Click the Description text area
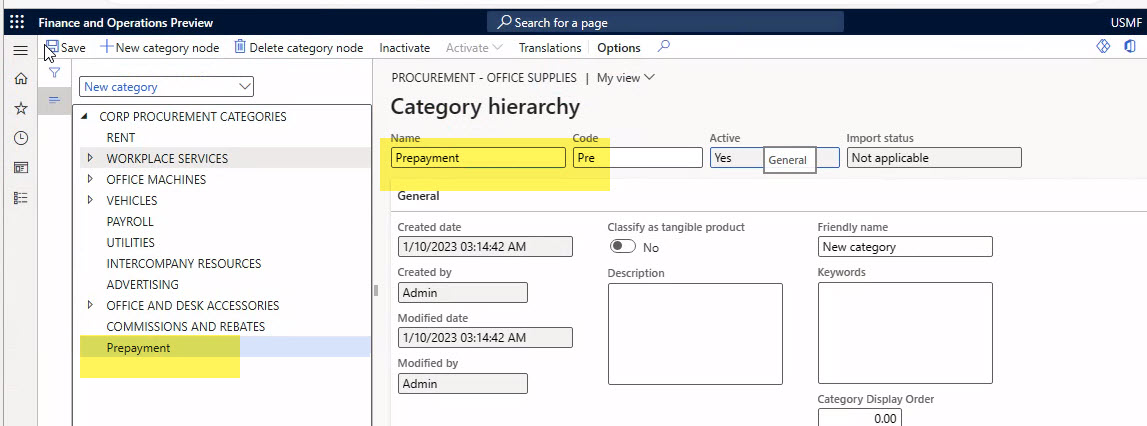 pyautogui.click(x=695, y=334)
